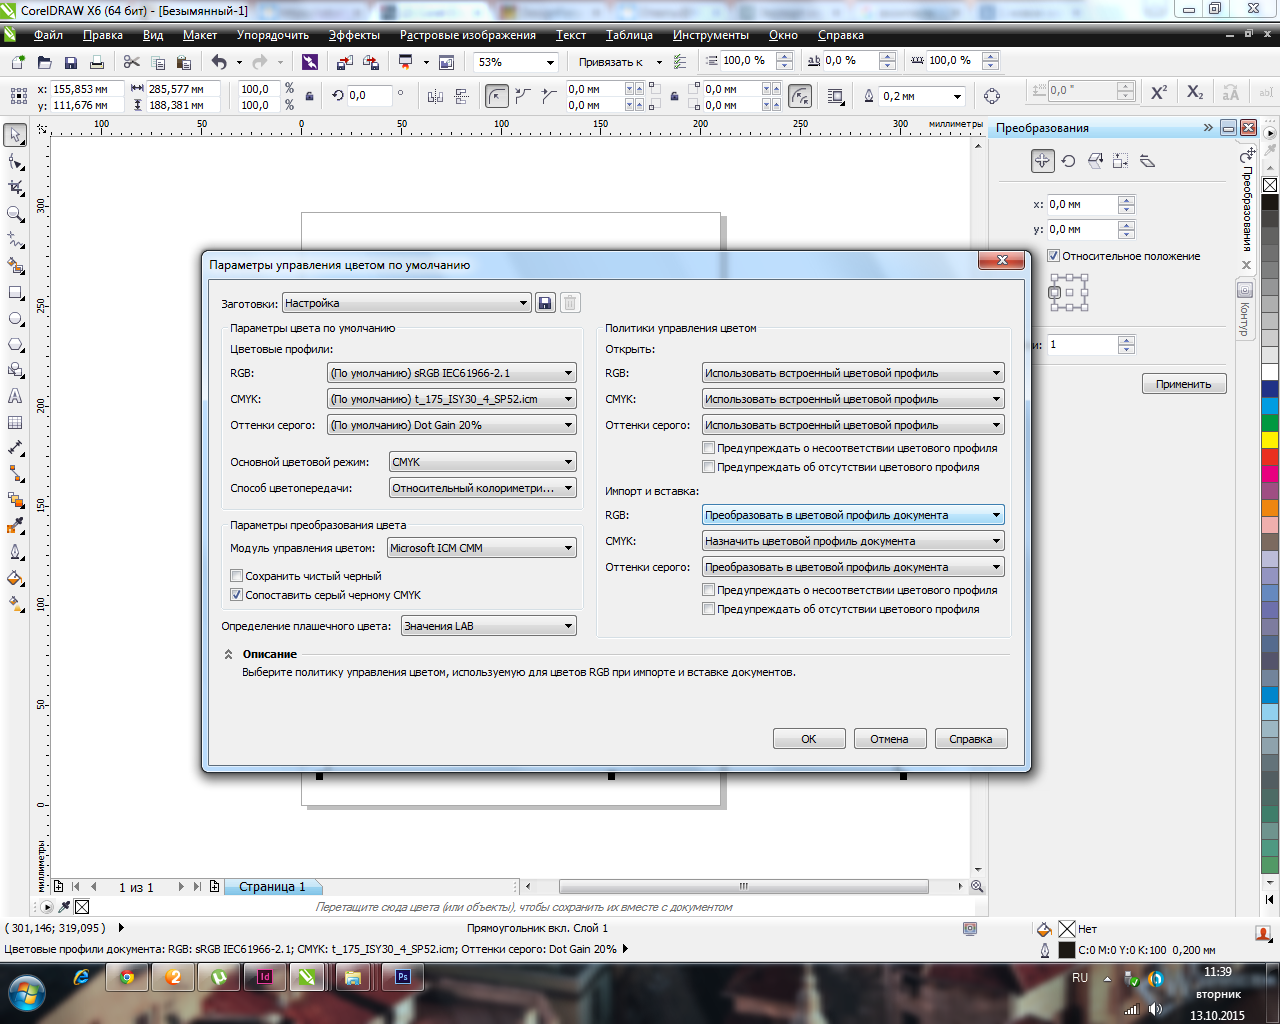Open 'Способ цветопередачи' dropdown
This screenshot has width=1280, height=1024.
tap(483, 488)
